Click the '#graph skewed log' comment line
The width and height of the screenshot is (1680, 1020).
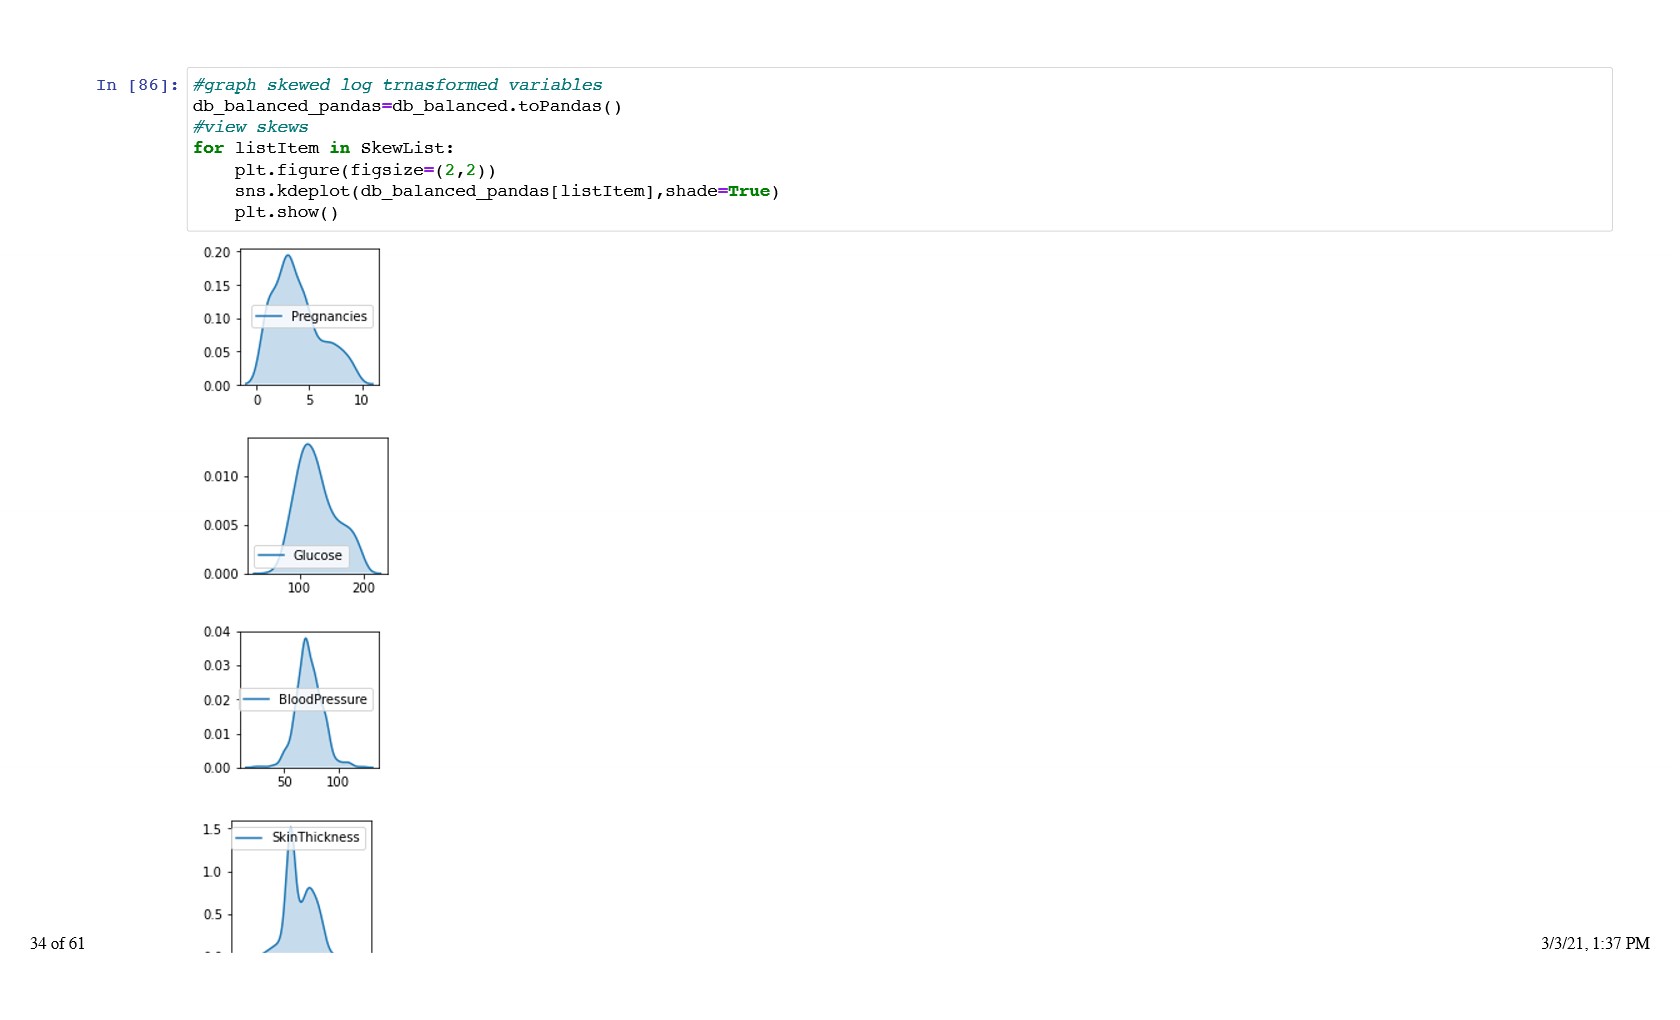pos(397,85)
